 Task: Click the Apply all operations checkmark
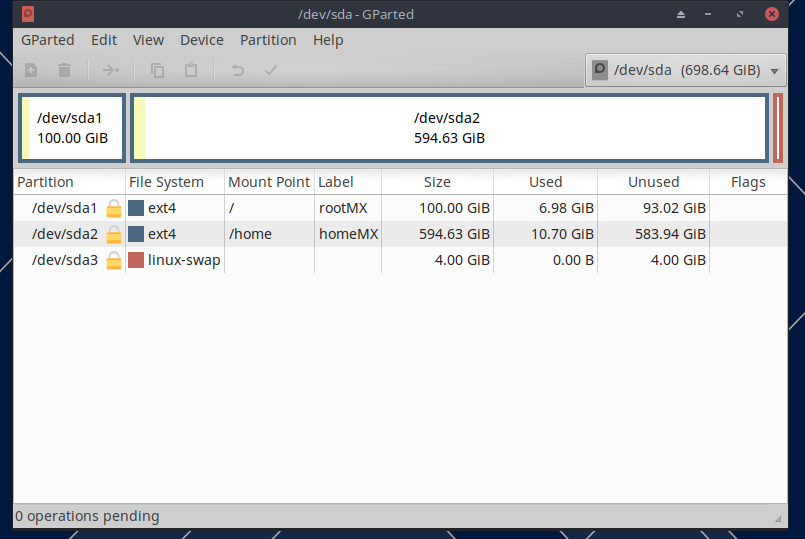click(x=271, y=70)
